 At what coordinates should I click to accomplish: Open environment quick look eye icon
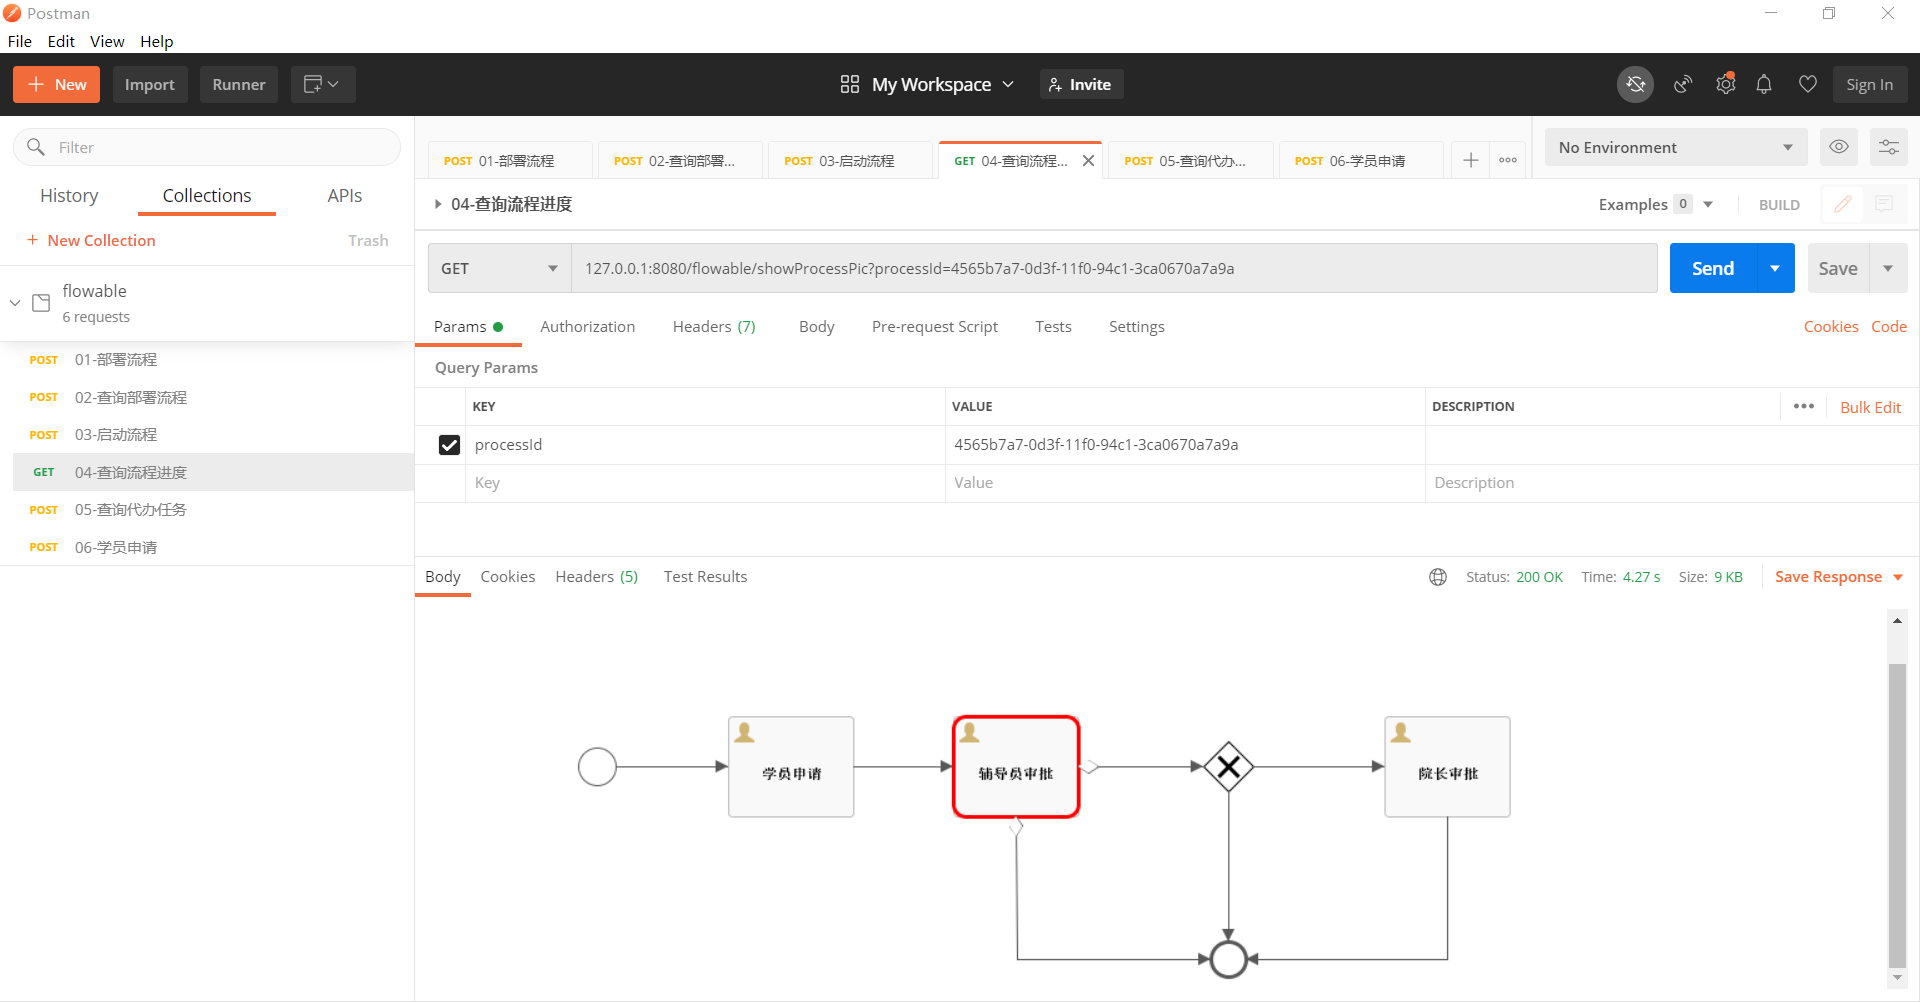pyautogui.click(x=1838, y=147)
